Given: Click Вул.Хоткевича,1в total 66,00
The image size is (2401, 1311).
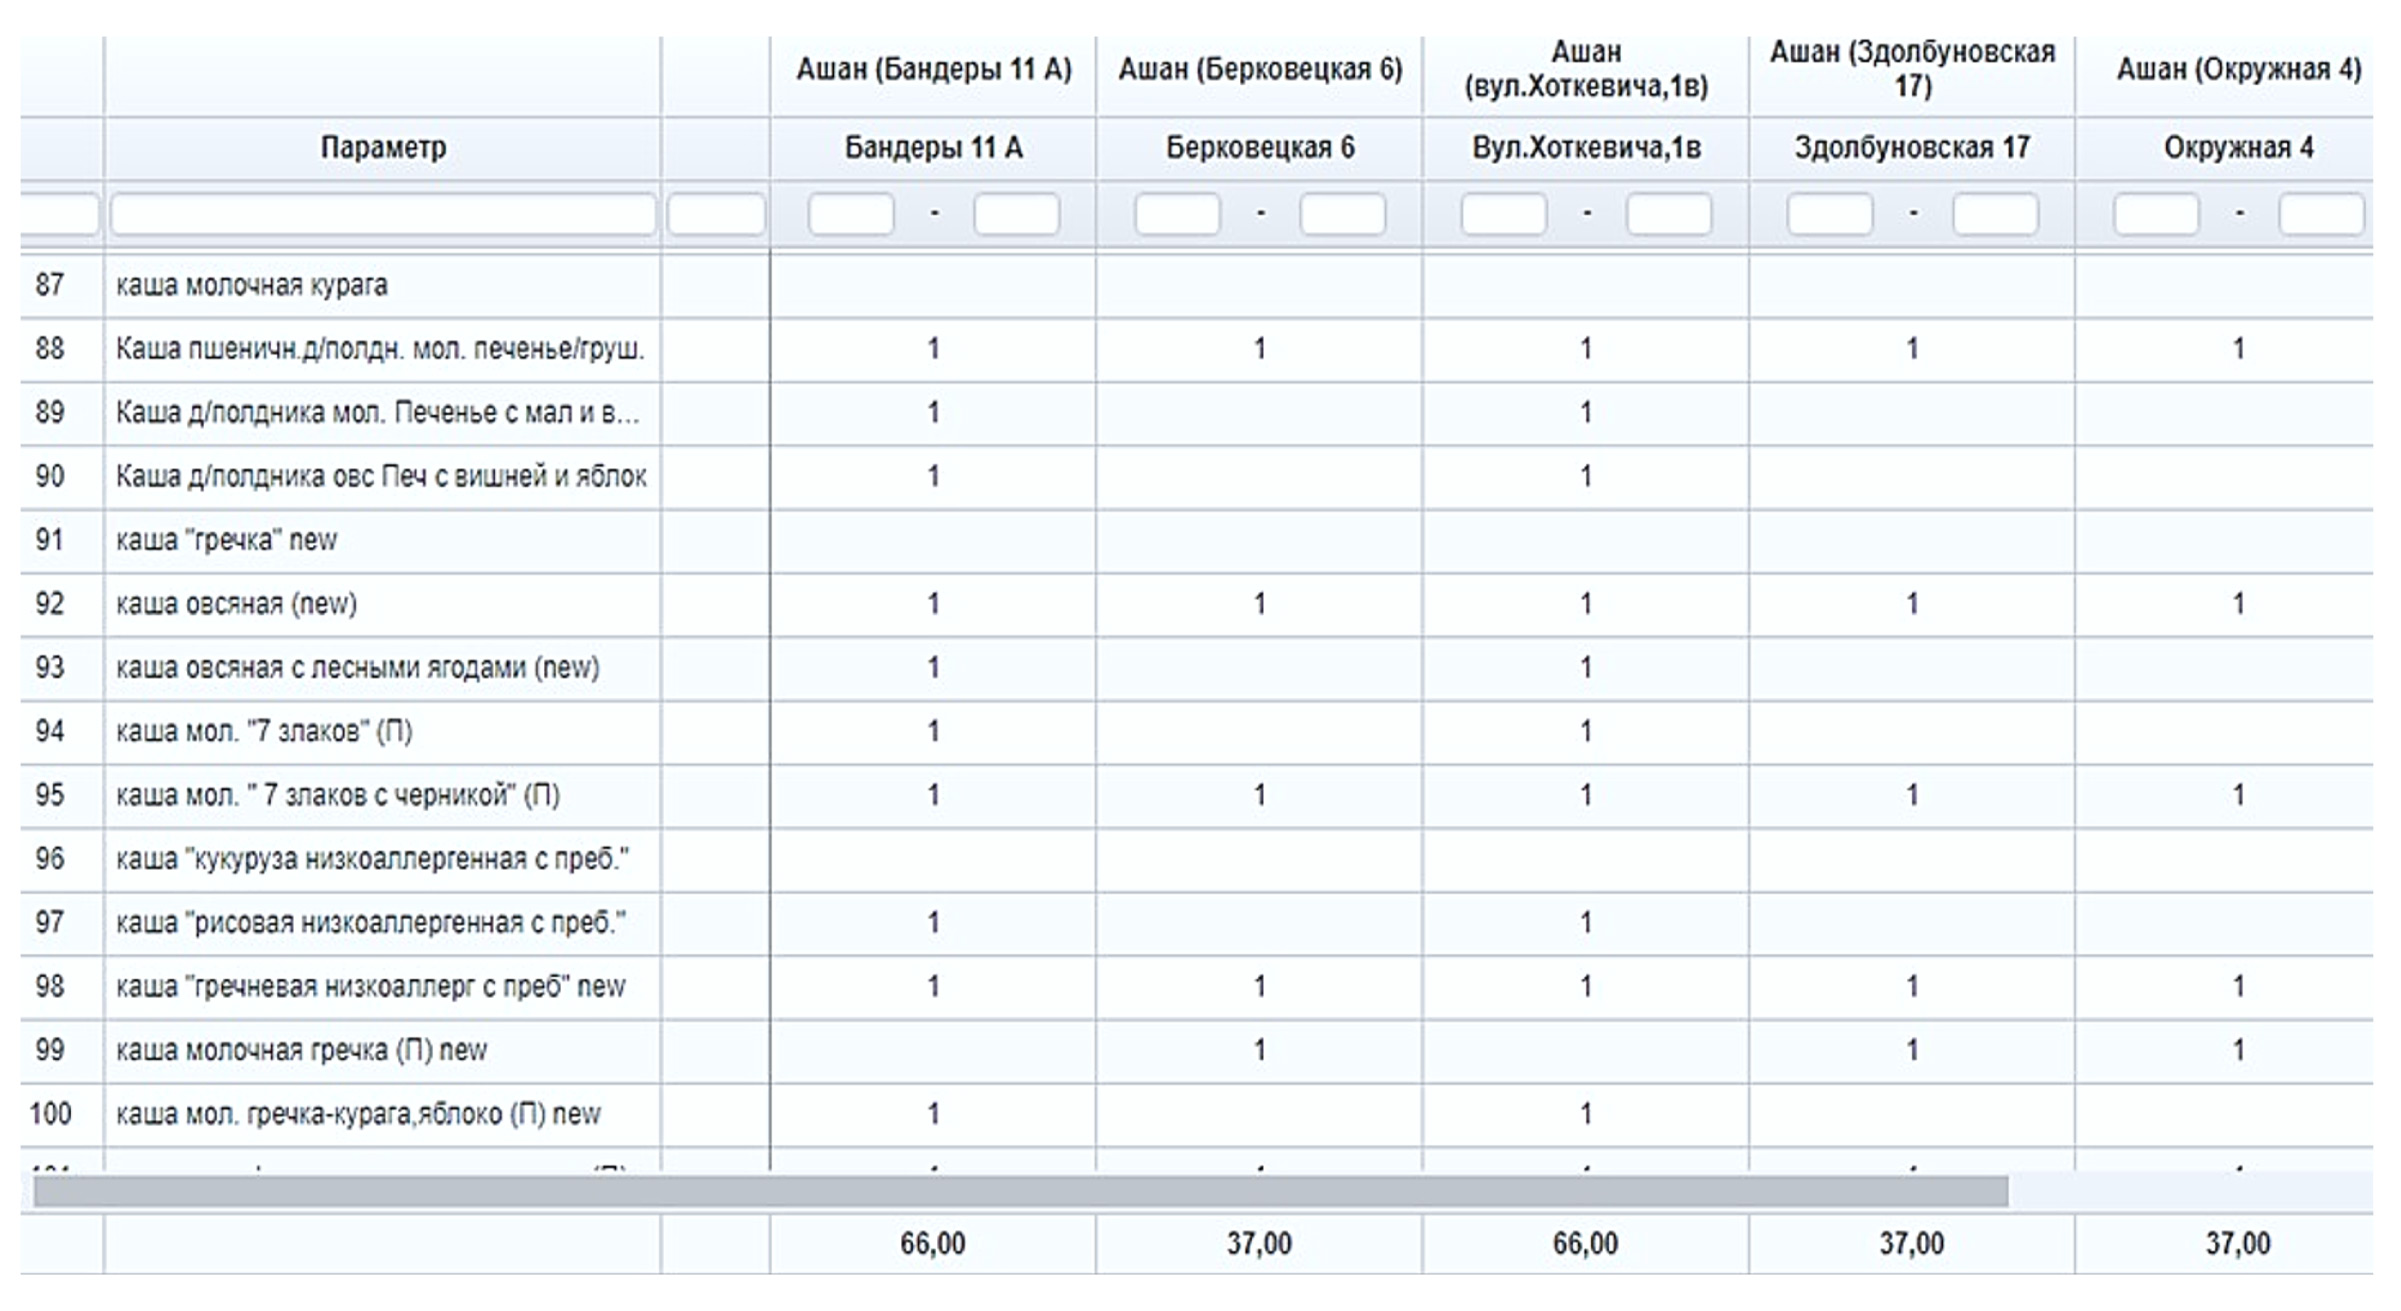Looking at the screenshot, I should click(x=1586, y=1244).
